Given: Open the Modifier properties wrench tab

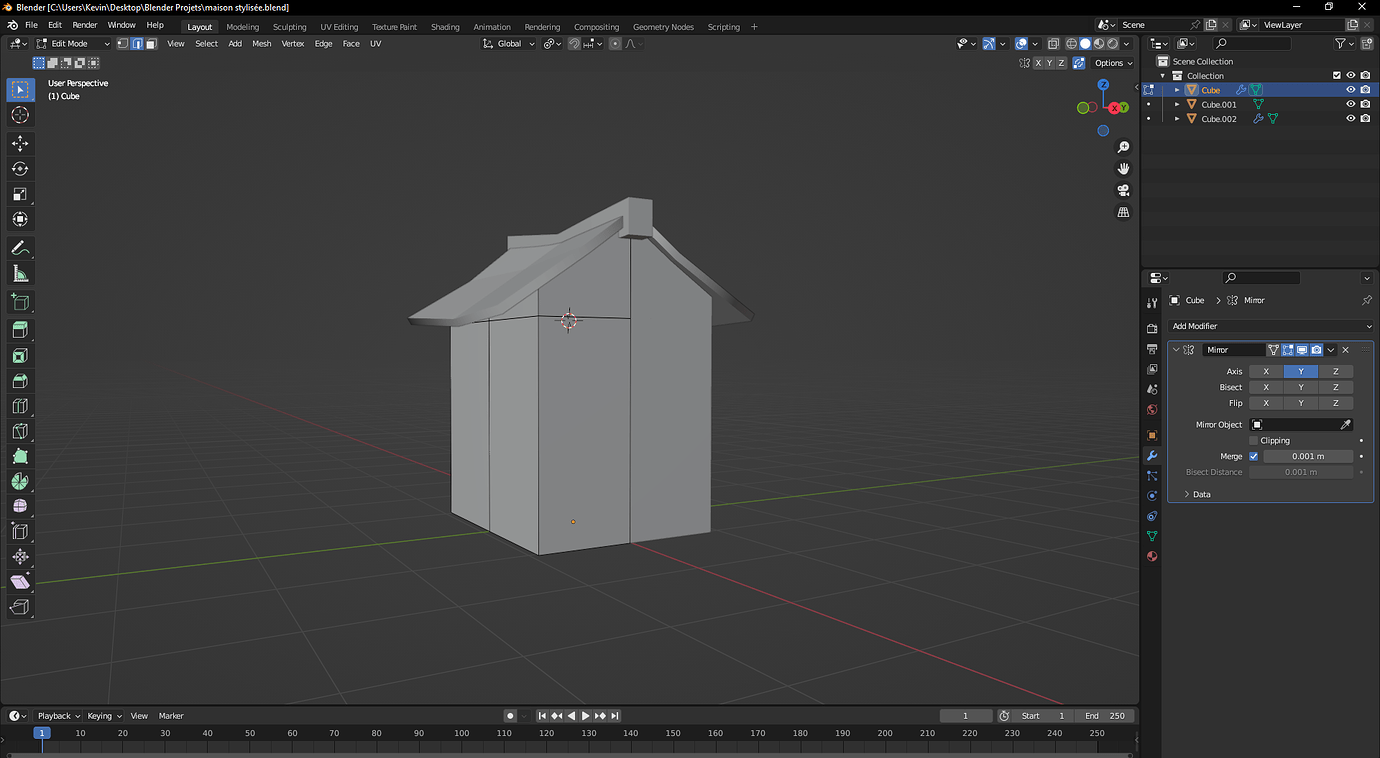Looking at the screenshot, I should point(1152,456).
